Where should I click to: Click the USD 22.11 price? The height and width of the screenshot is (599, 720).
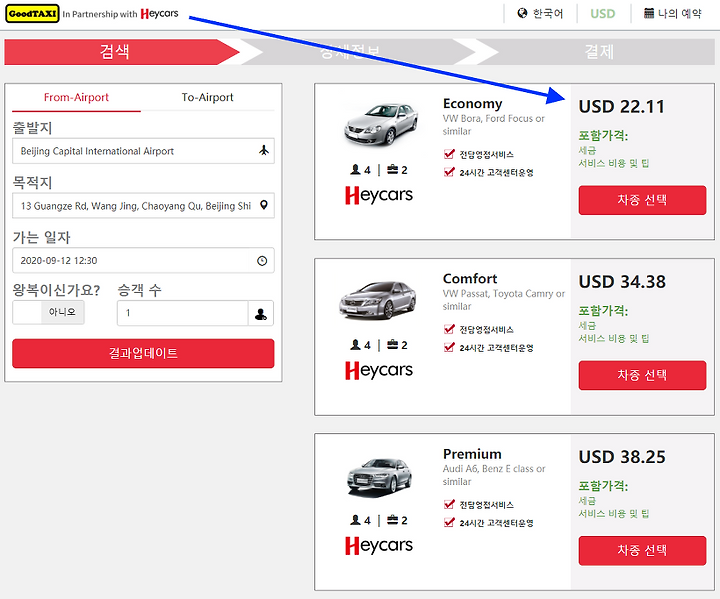[x=622, y=107]
